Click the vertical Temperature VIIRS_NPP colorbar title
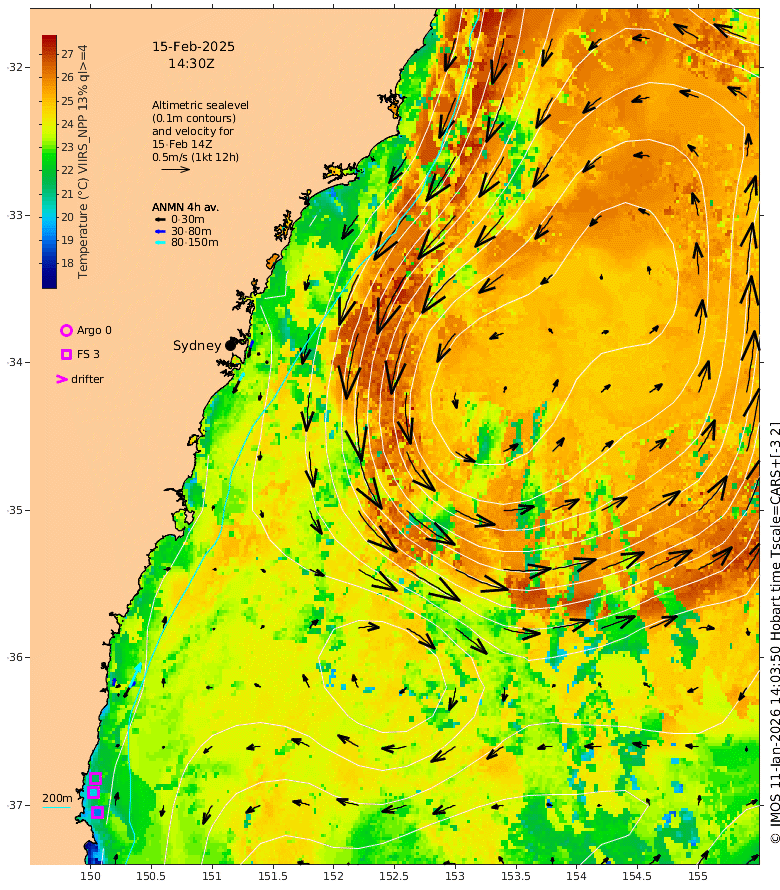Viewport: 780px width, 890px height. point(83,162)
